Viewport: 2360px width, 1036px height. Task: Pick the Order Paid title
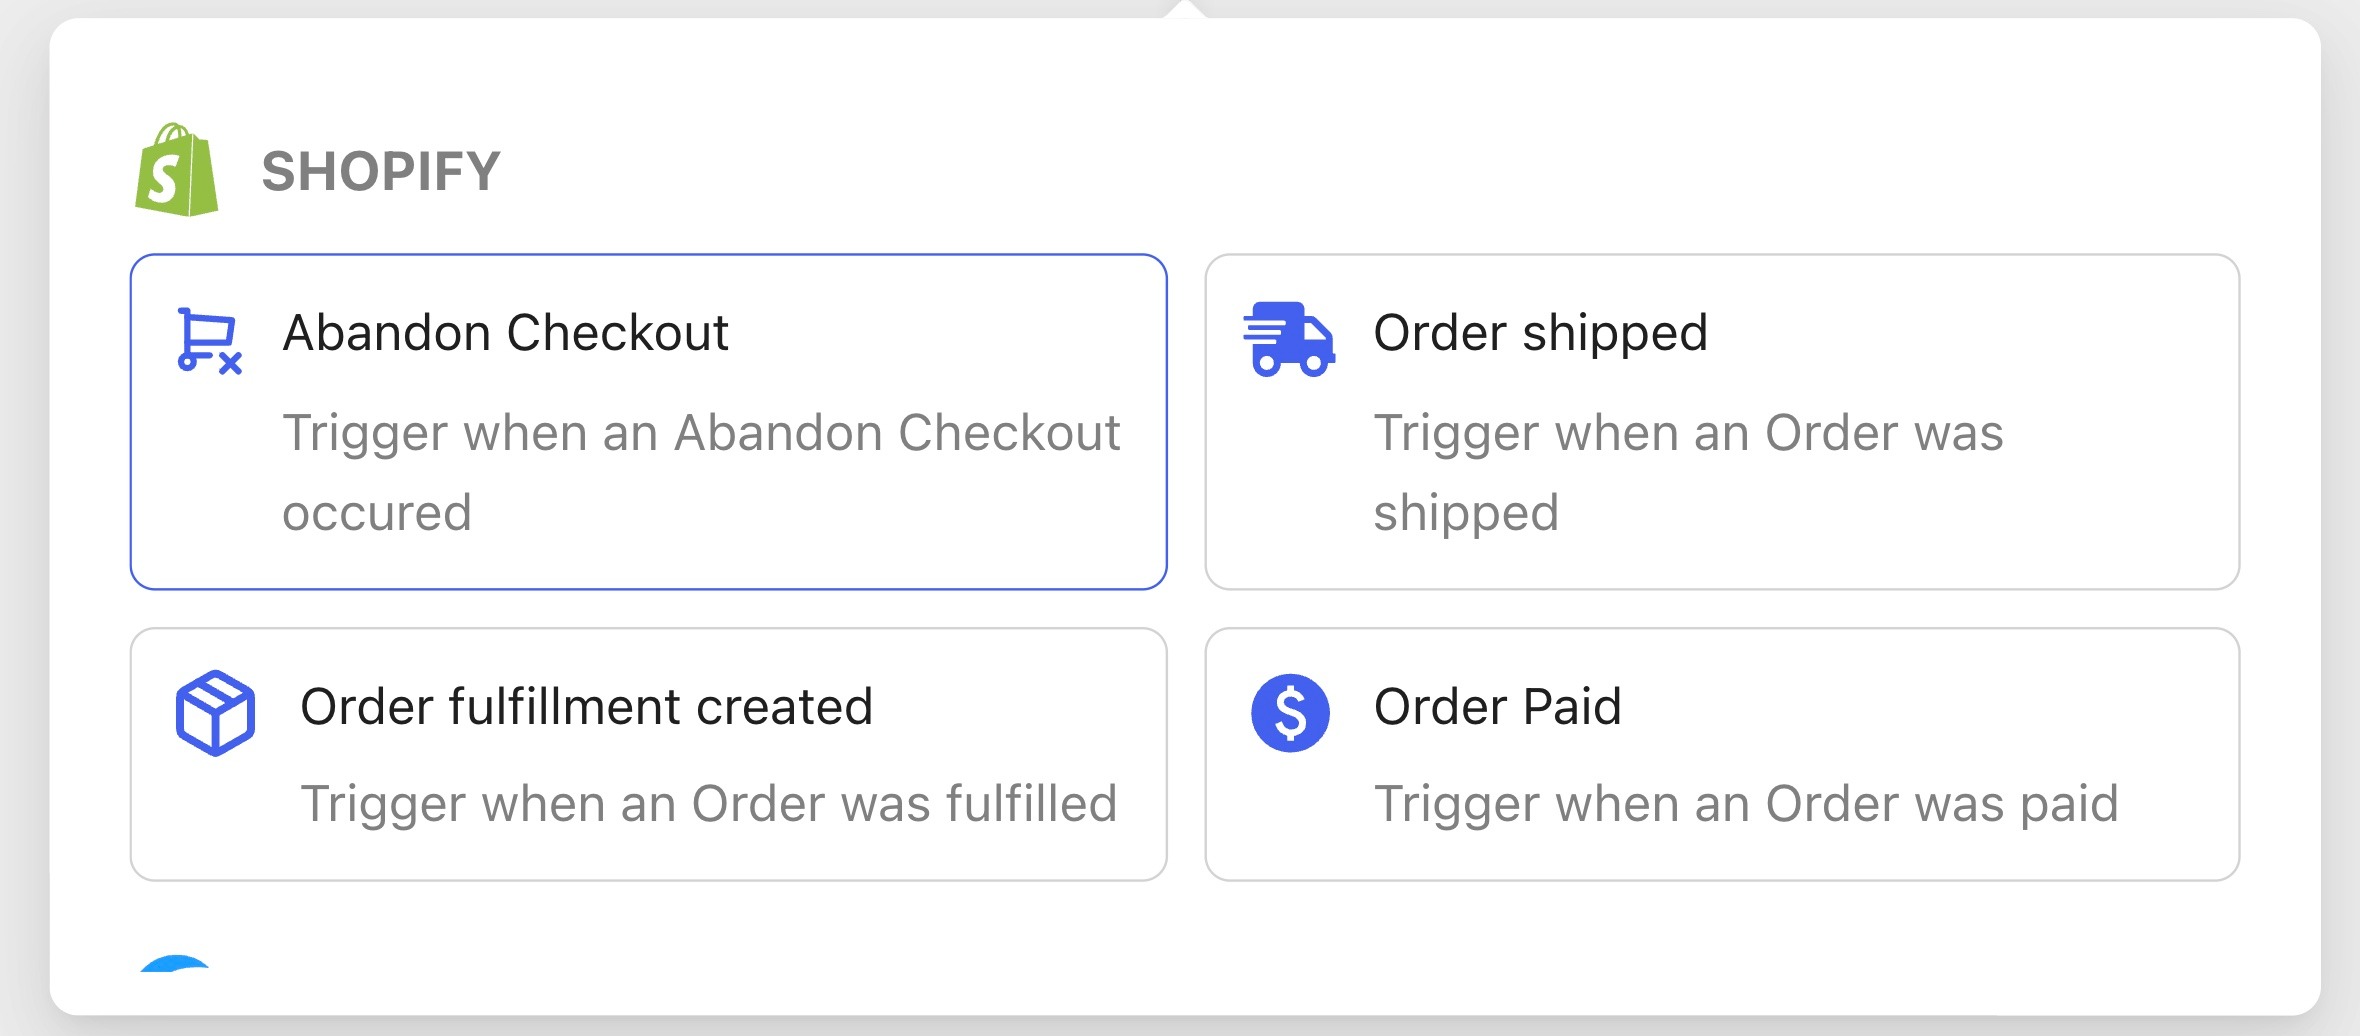coord(1497,707)
